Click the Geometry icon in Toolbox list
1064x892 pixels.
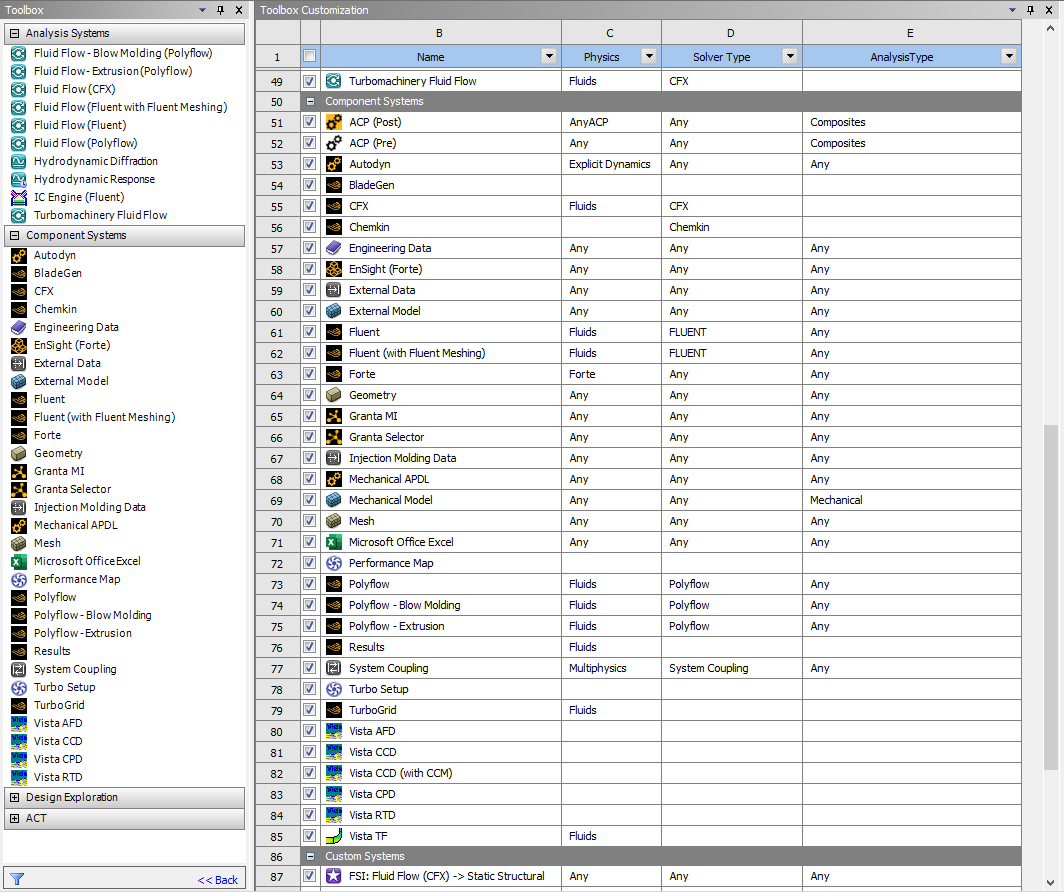click(x=18, y=453)
